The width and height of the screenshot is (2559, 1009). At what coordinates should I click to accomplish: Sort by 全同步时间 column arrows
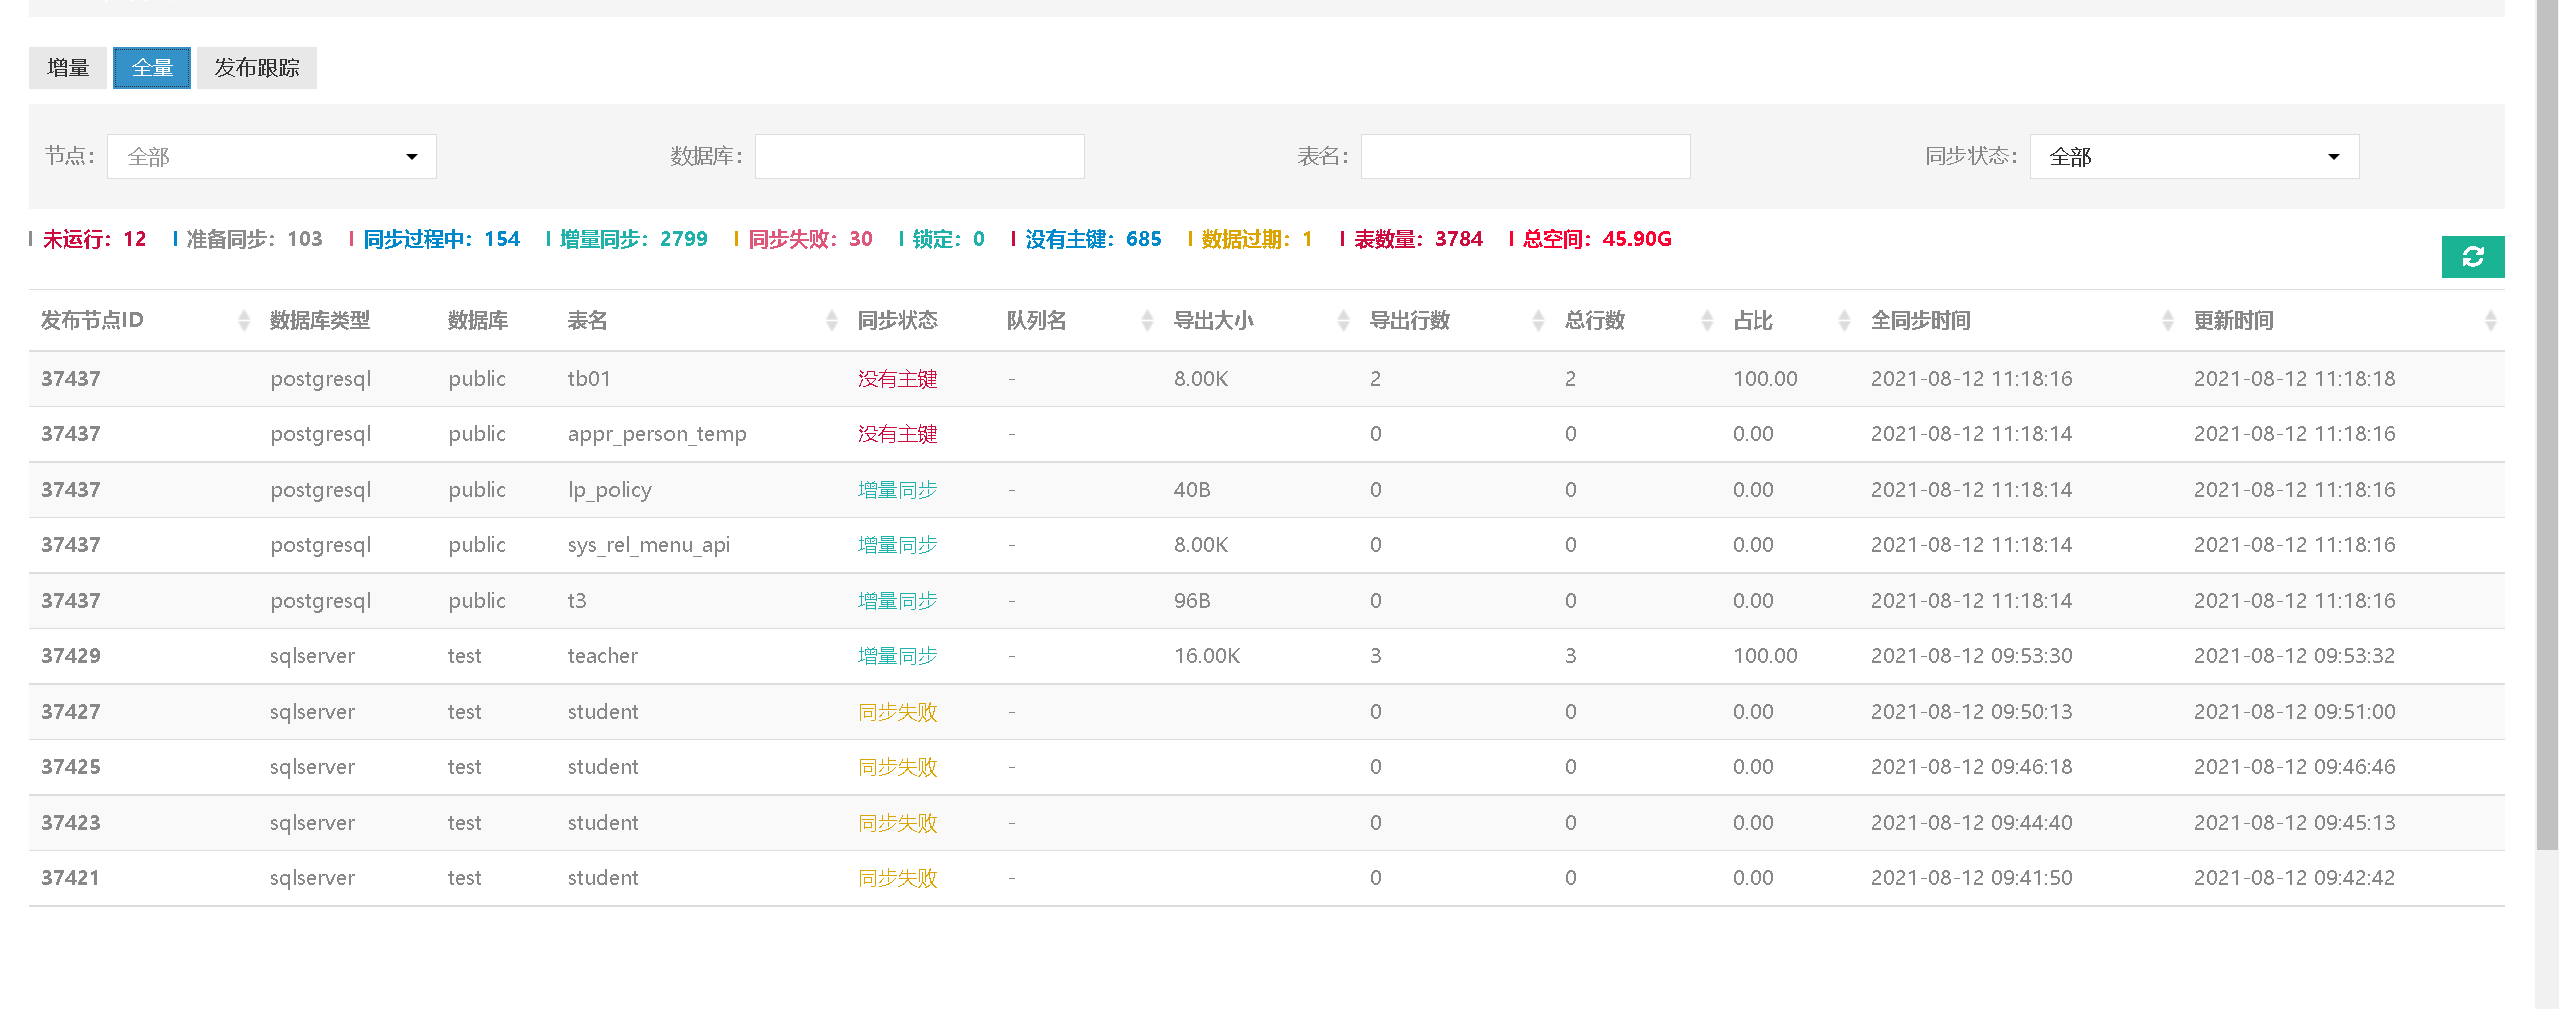[2167, 320]
